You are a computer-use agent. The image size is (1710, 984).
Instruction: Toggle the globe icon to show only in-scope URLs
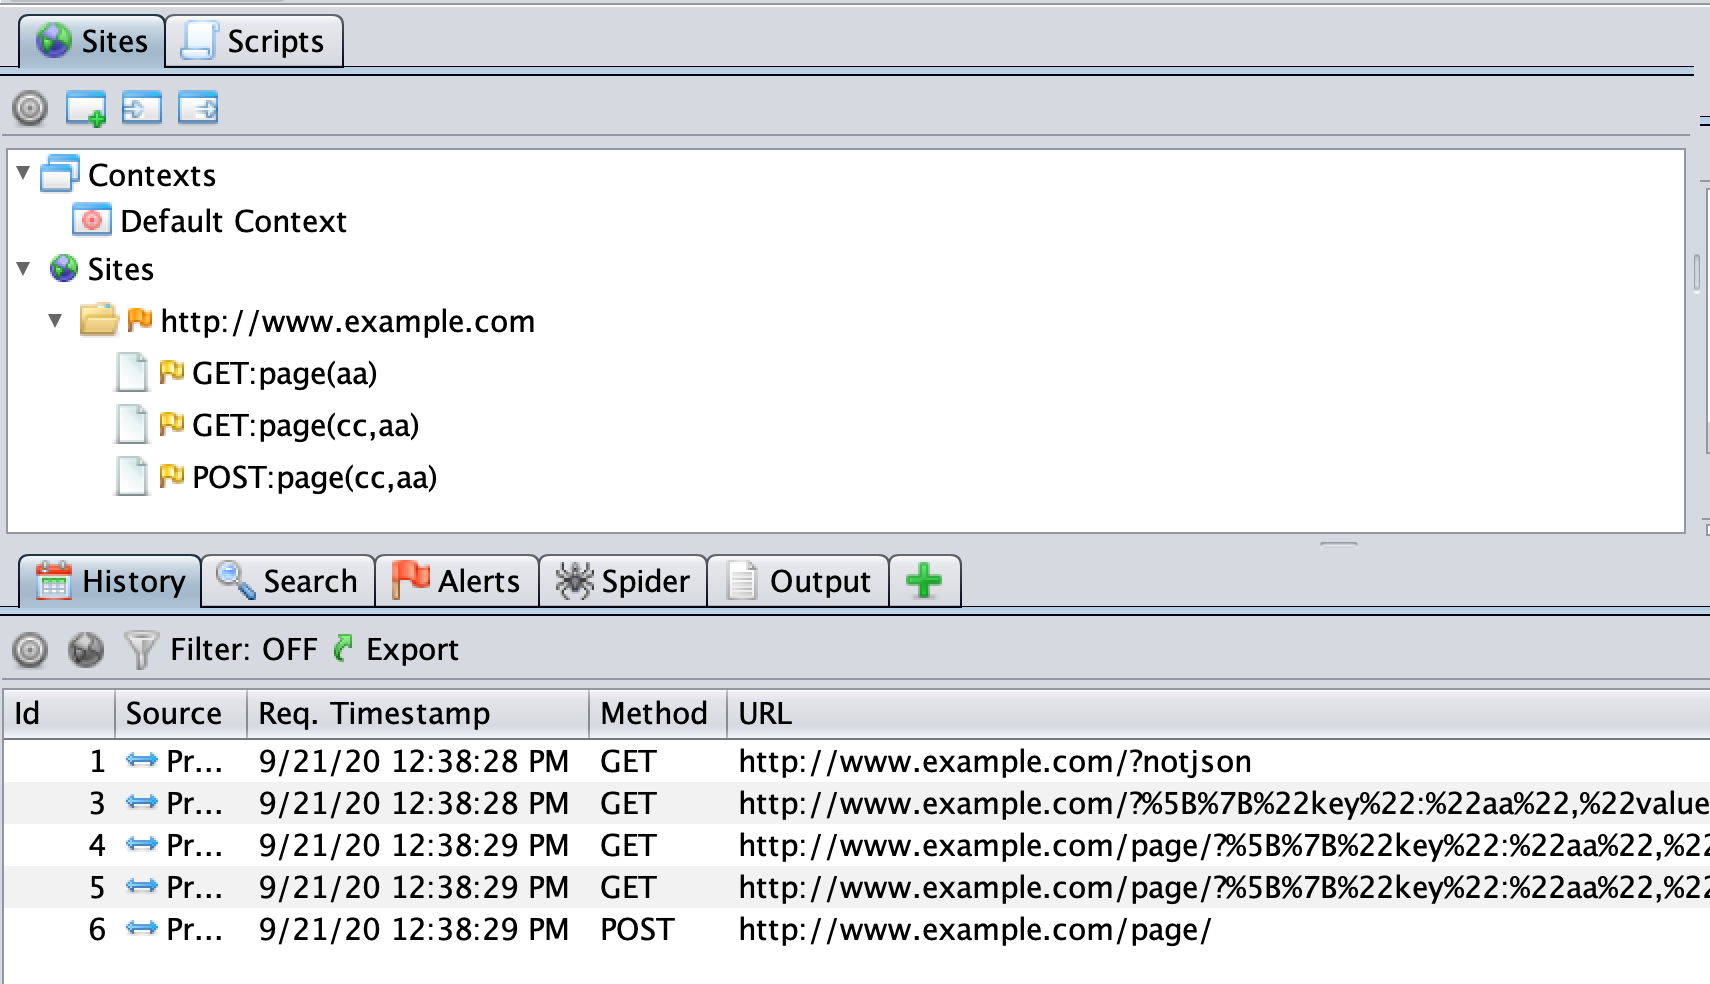coord(83,649)
